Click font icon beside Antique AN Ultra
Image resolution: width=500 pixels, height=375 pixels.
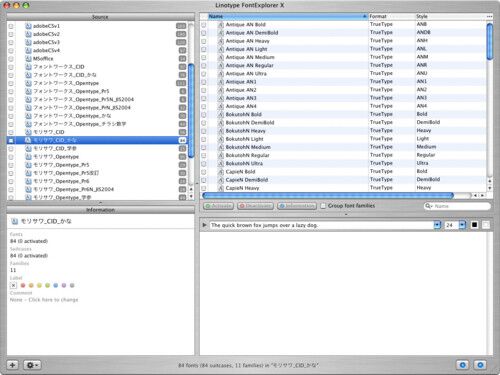pyautogui.click(x=220, y=74)
